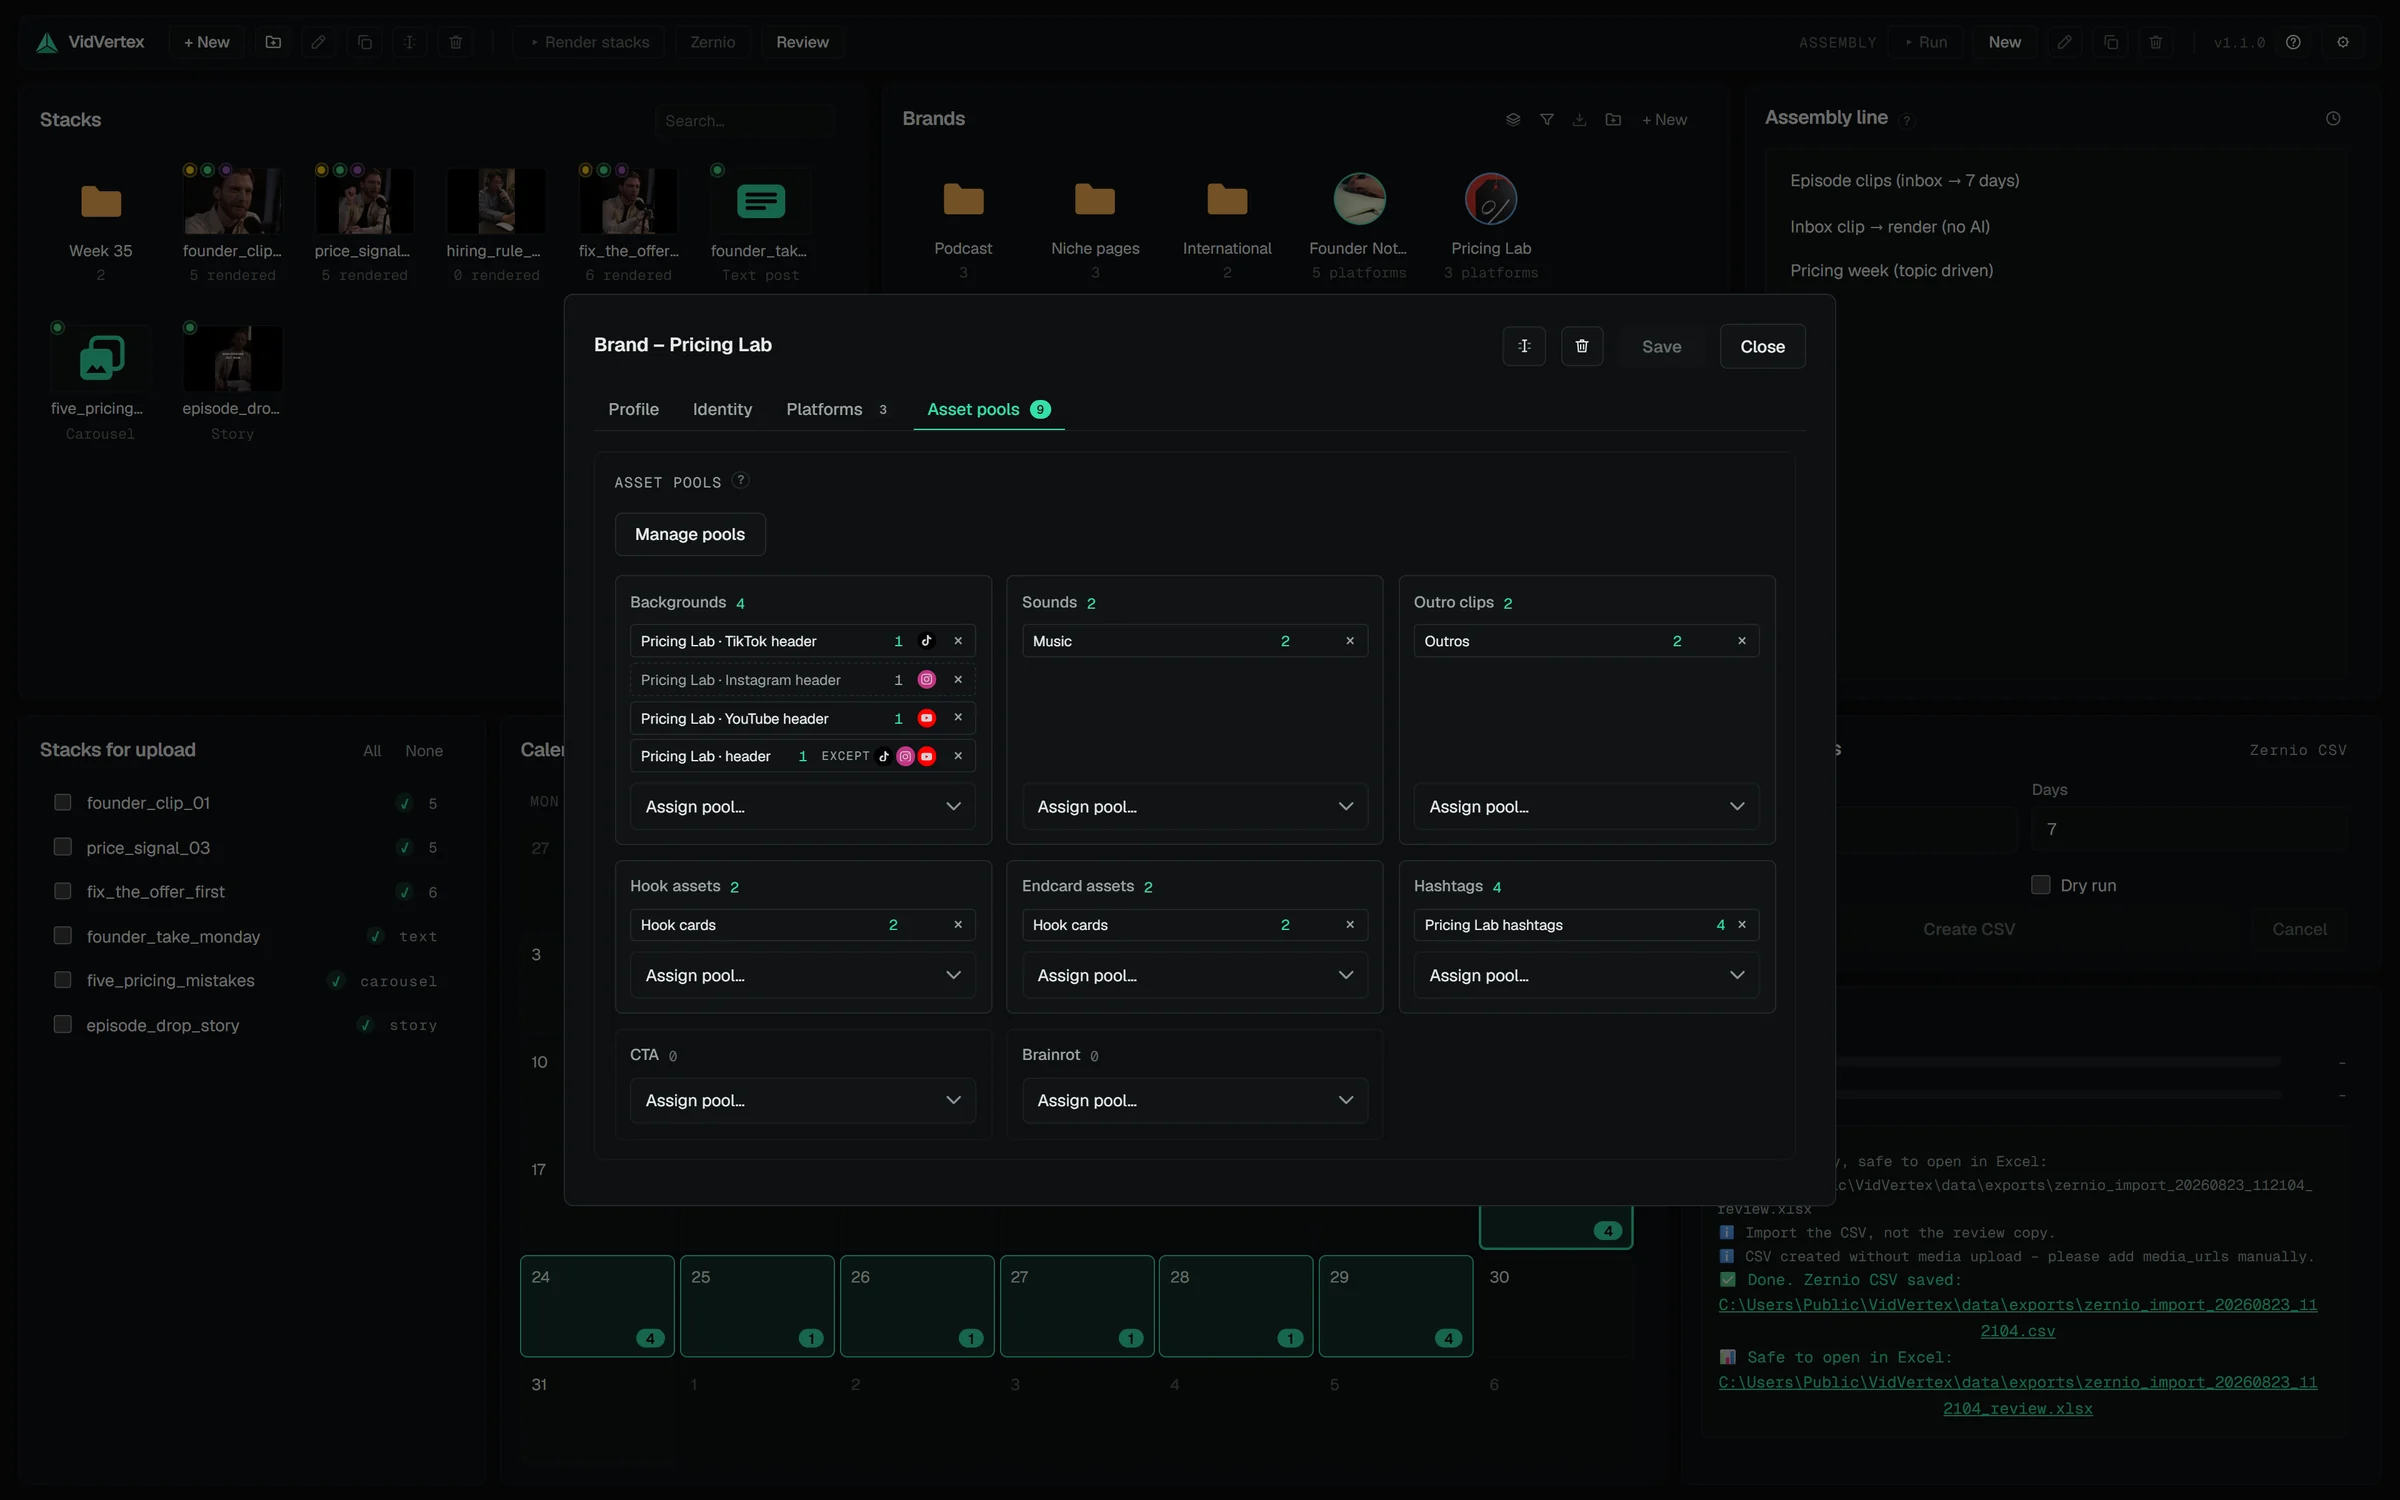
Task: Open Assign pool dropdown under Brainrot
Action: tap(1194, 1100)
